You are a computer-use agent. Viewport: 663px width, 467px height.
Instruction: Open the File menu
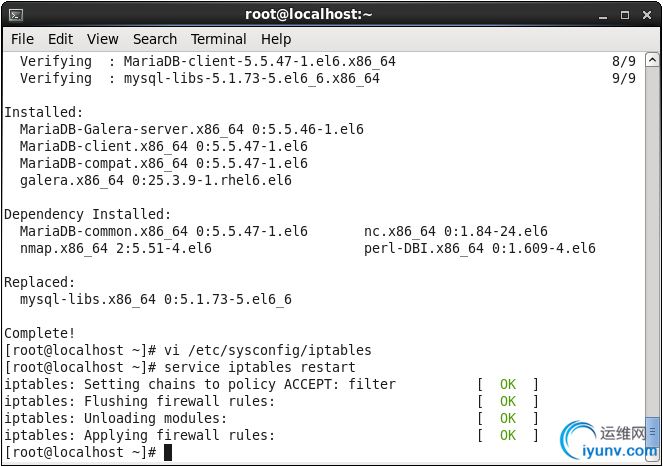click(22, 39)
